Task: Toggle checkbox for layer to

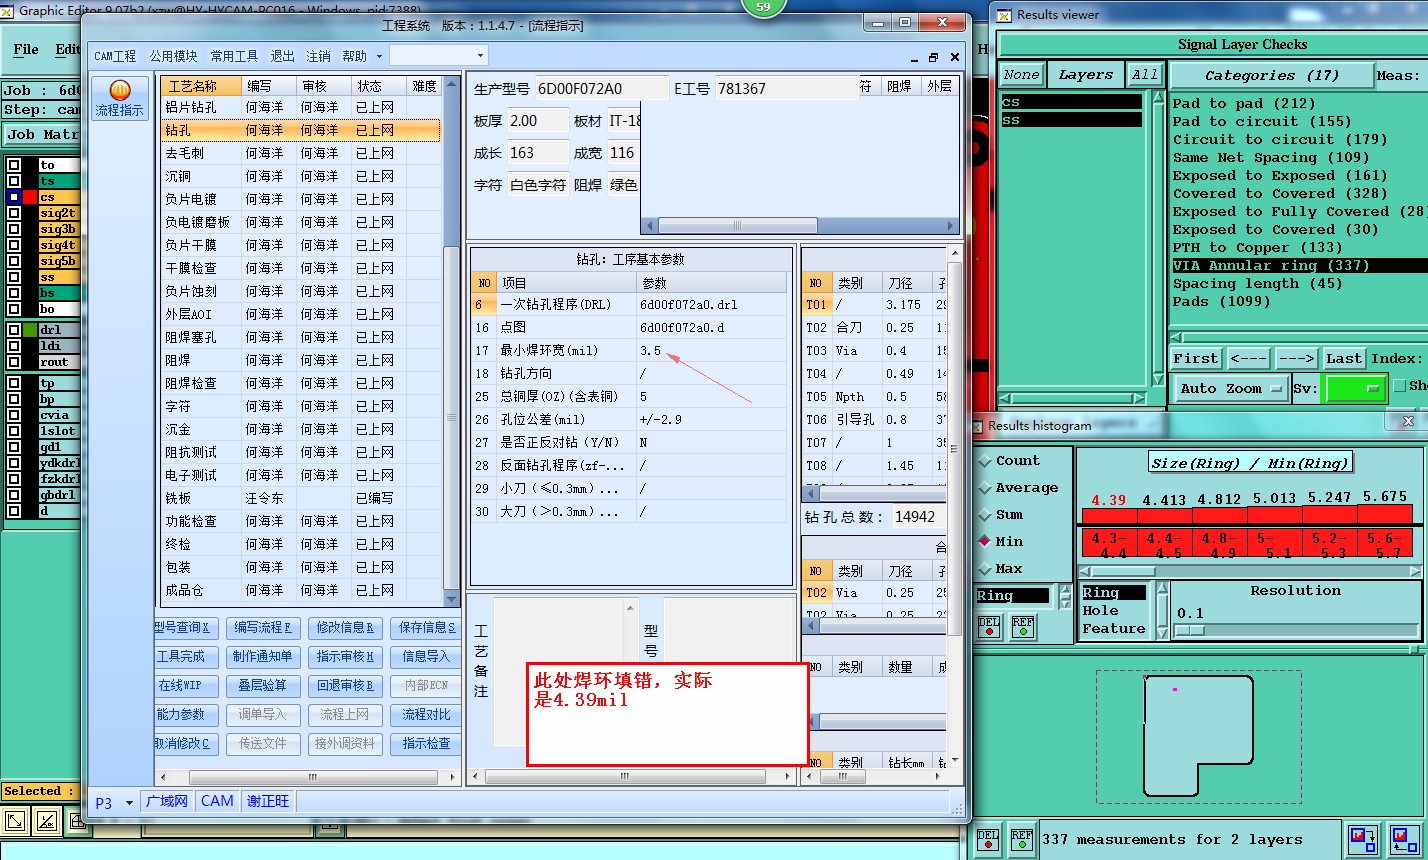Action: point(14,165)
